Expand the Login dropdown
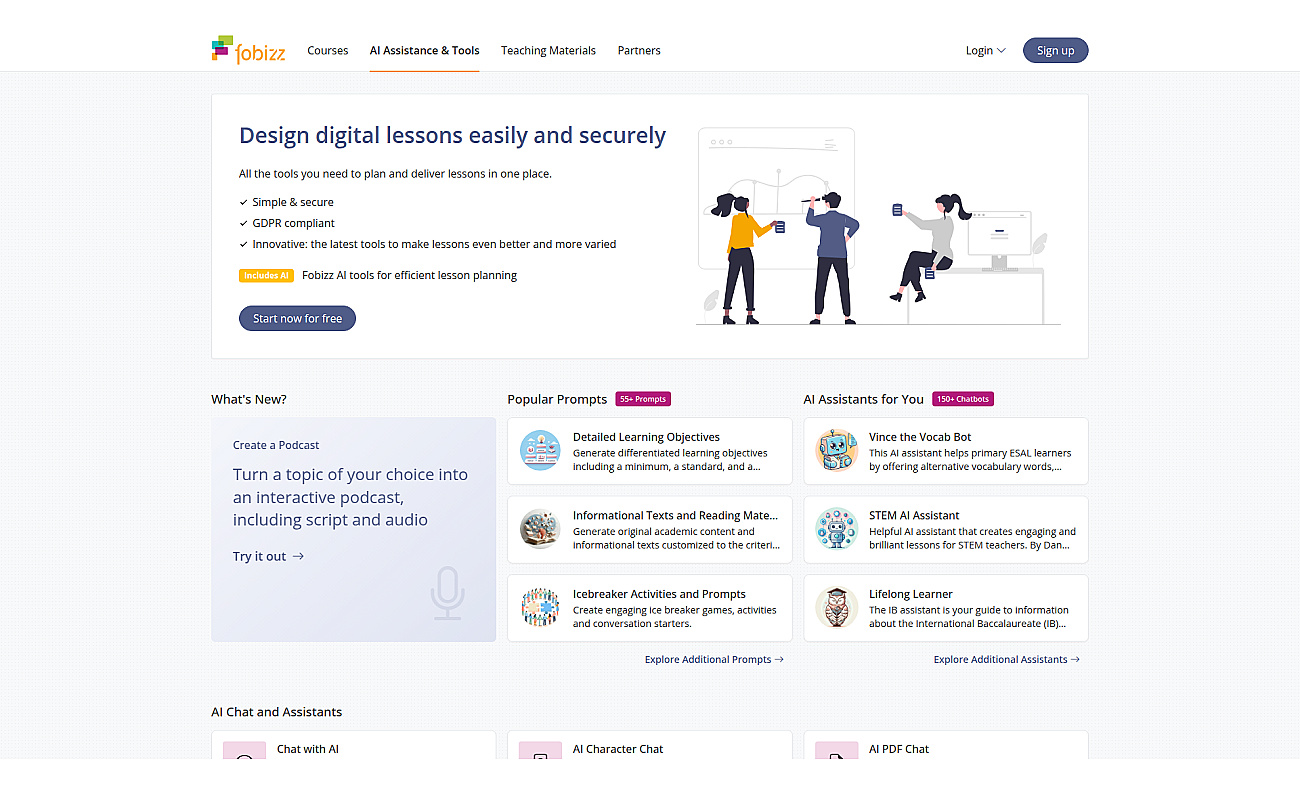The height and width of the screenshot is (788, 1300). point(985,50)
